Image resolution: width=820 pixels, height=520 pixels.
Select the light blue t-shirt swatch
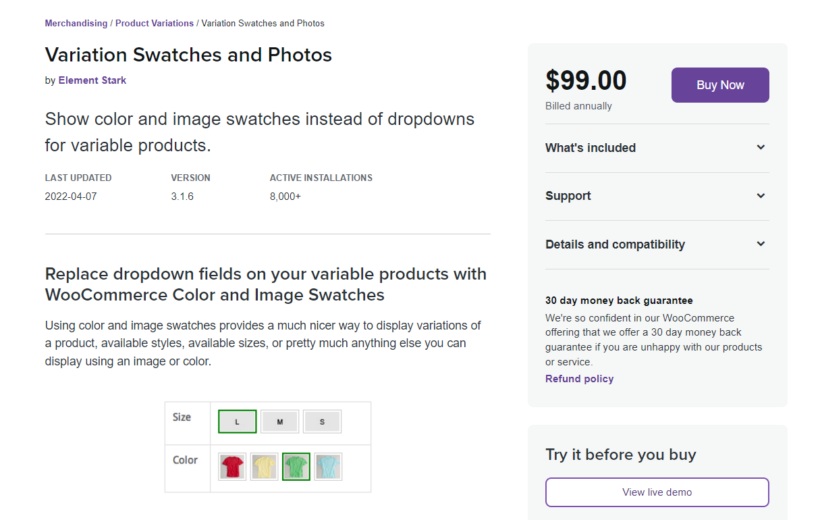pyautogui.click(x=328, y=466)
